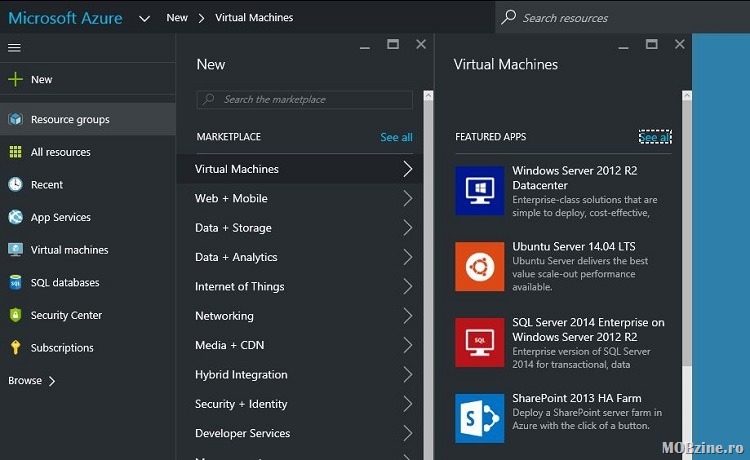Toggle the hamburger menu to collapse sidebar
Screen dimensions: 750x460
pyautogui.click(x=14, y=47)
